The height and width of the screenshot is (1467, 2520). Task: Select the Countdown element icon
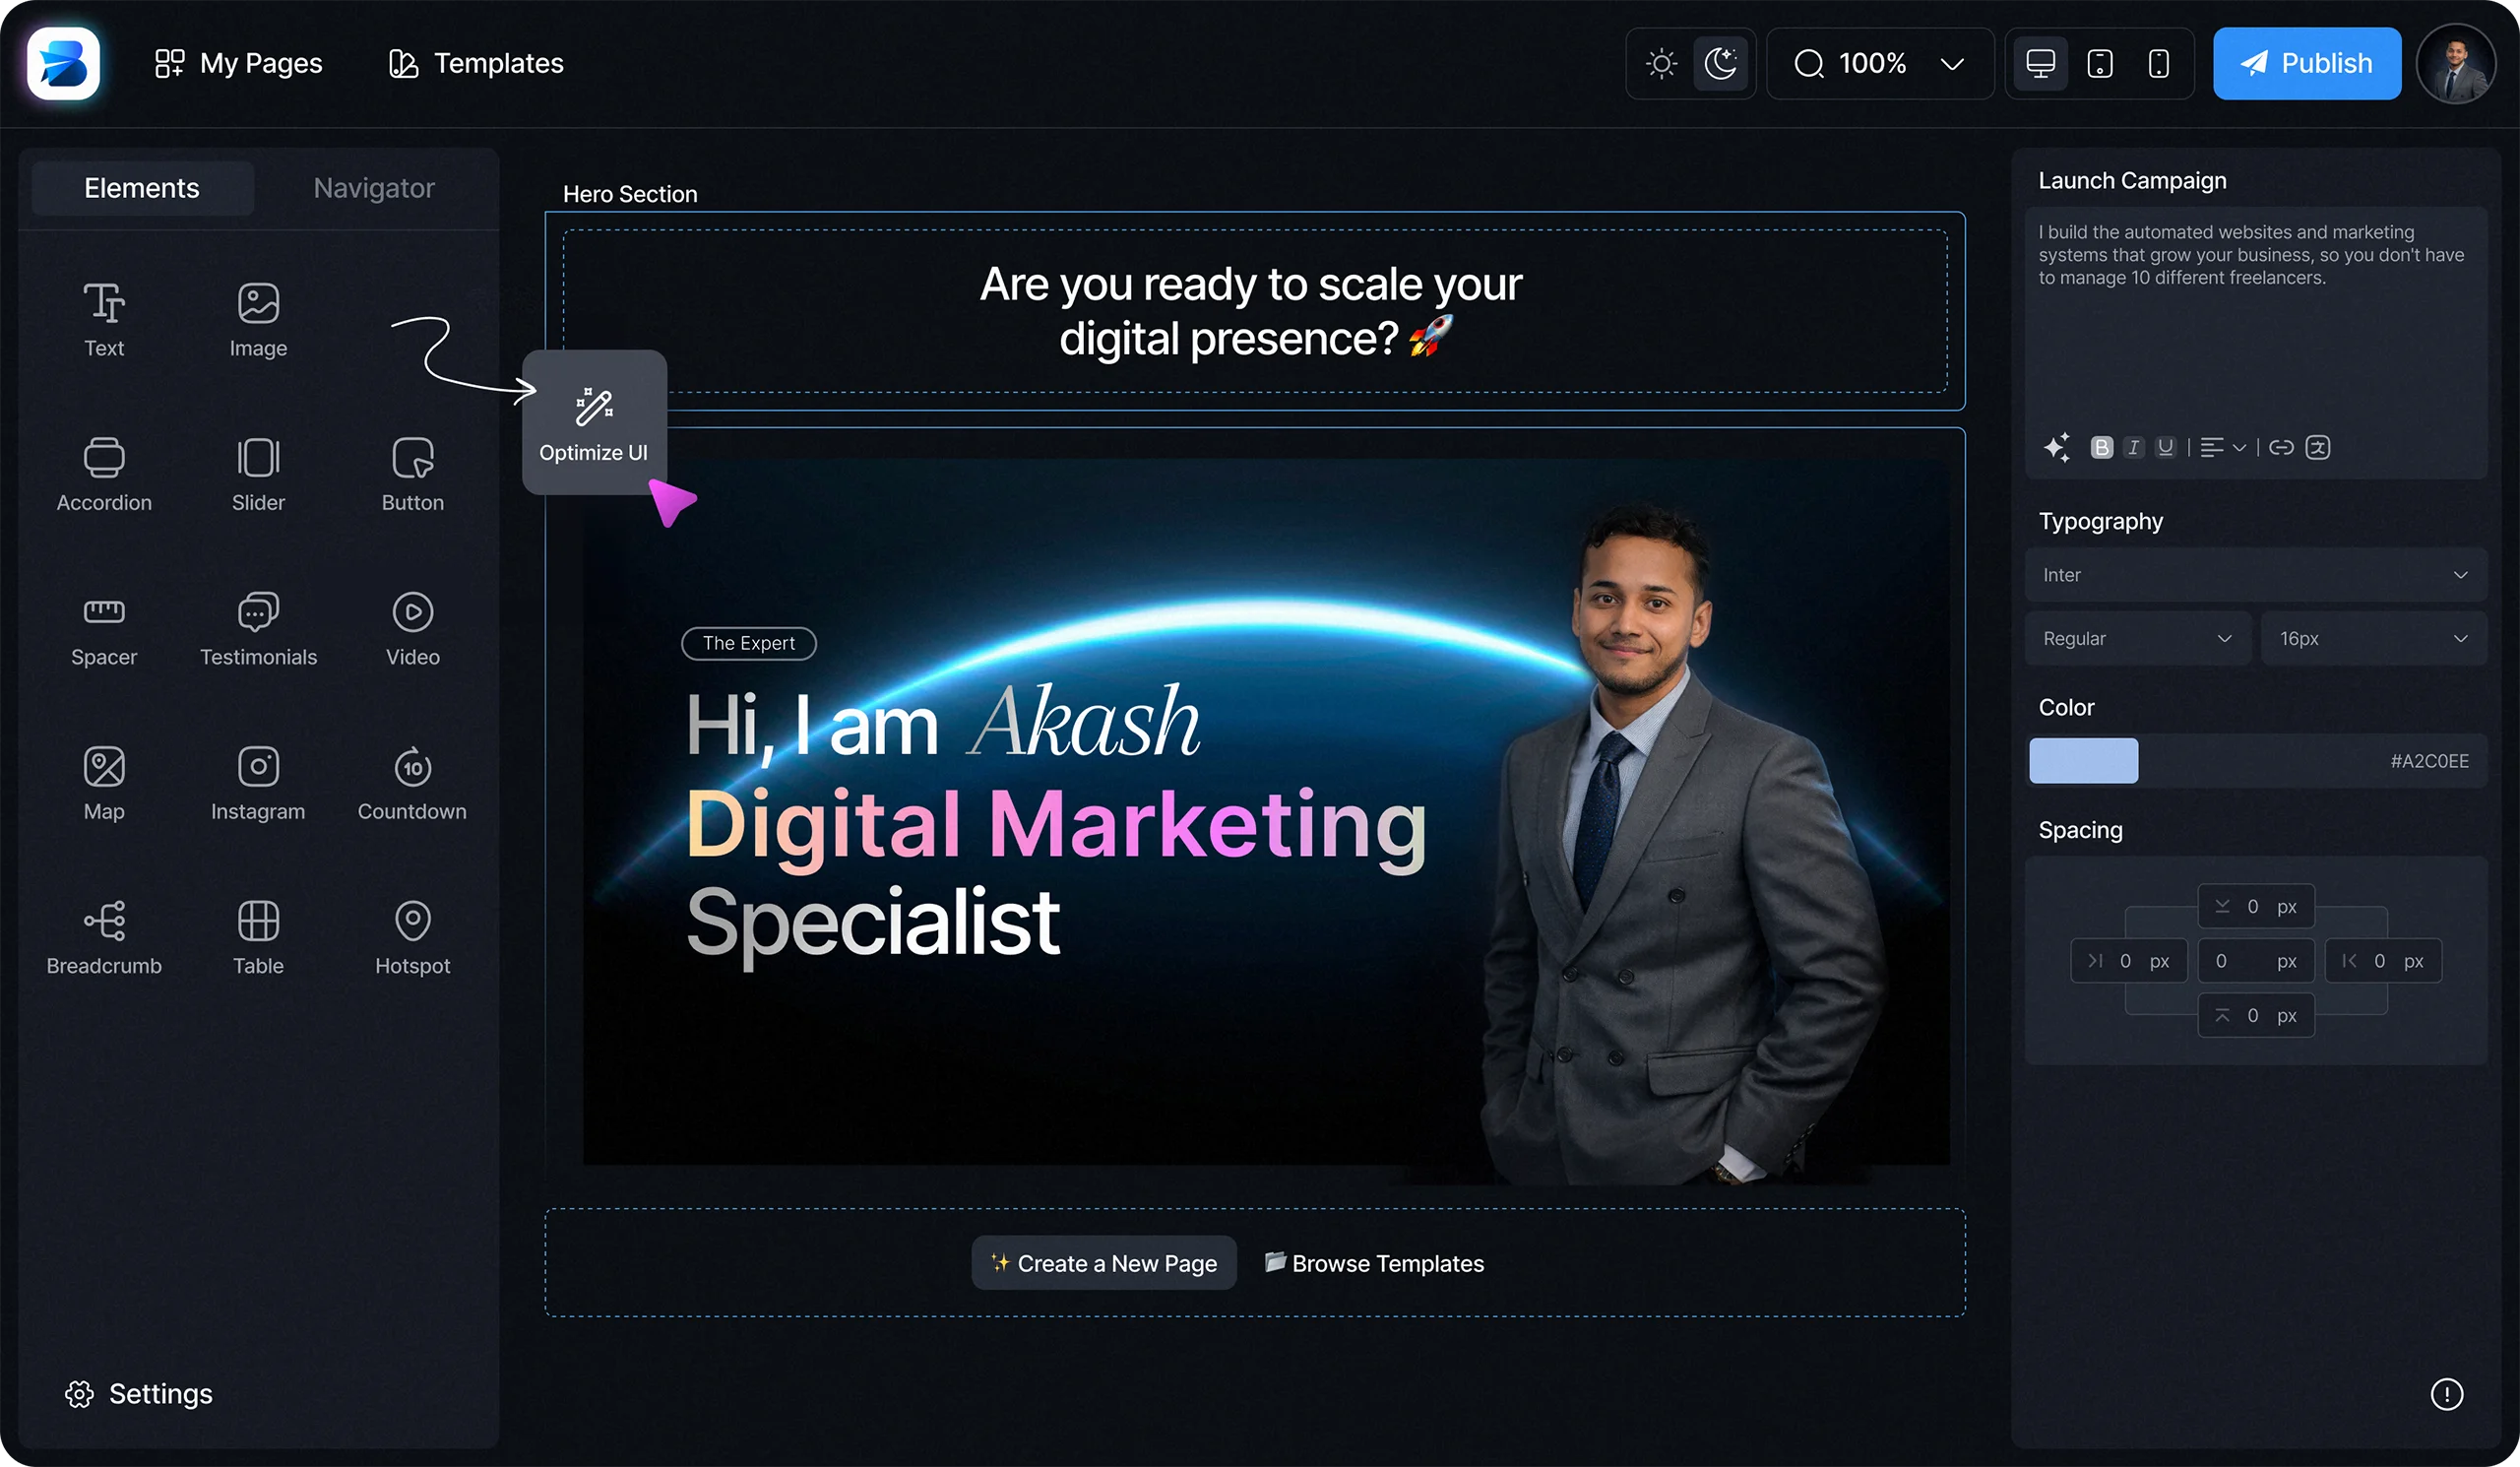[412, 767]
